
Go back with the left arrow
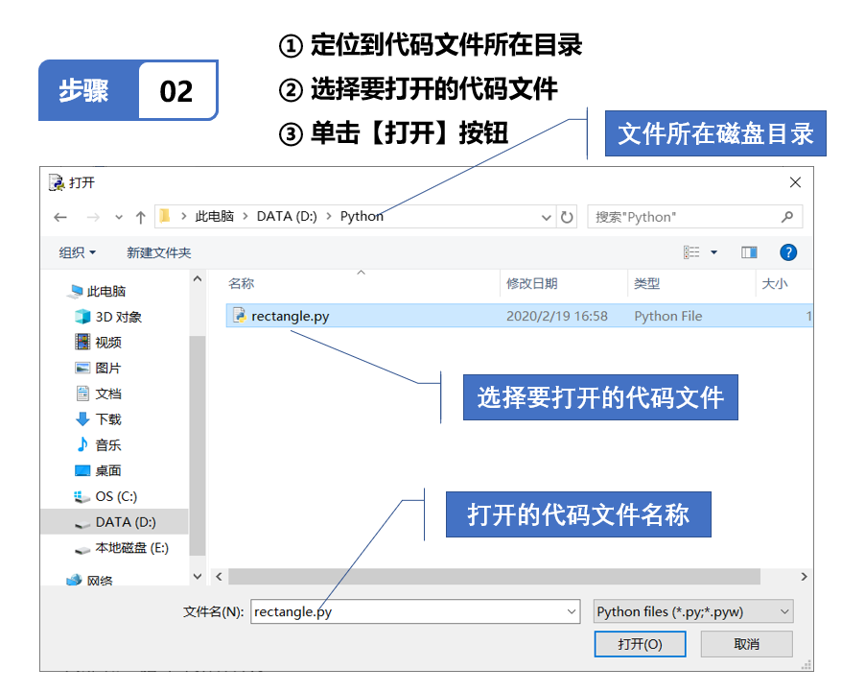click(61, 217)
